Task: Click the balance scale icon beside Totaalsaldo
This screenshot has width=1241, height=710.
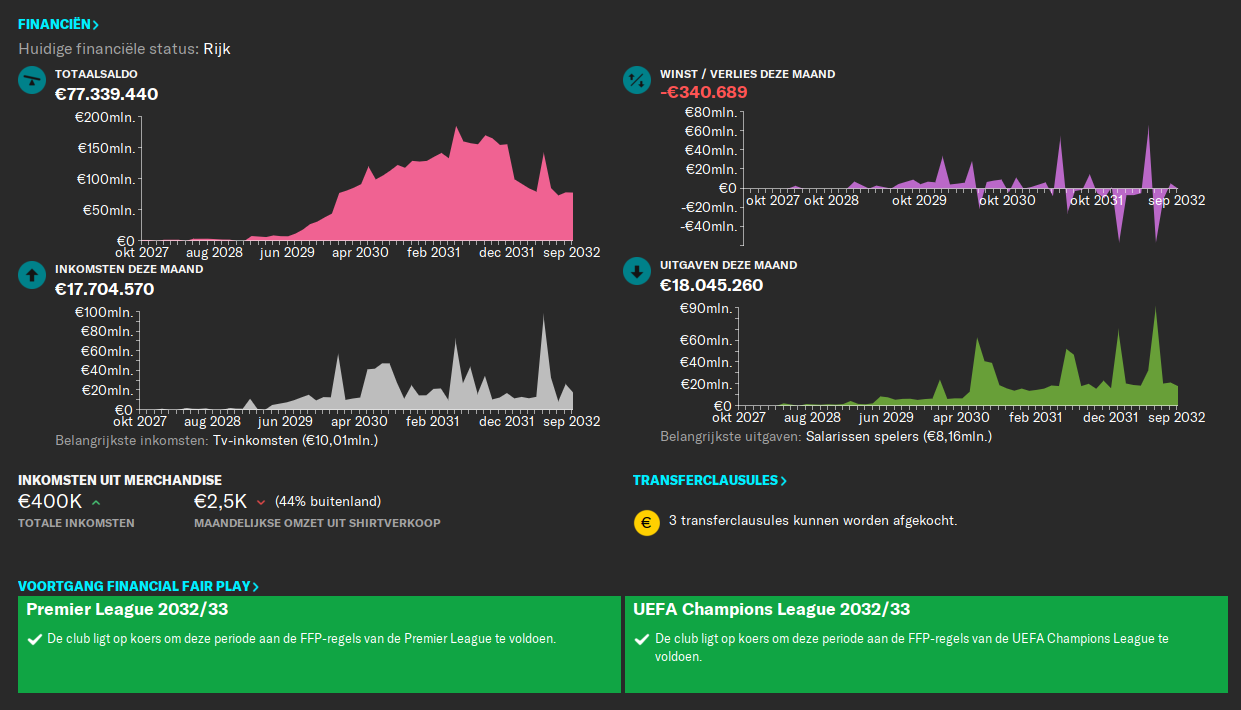Action: [32, 80]
